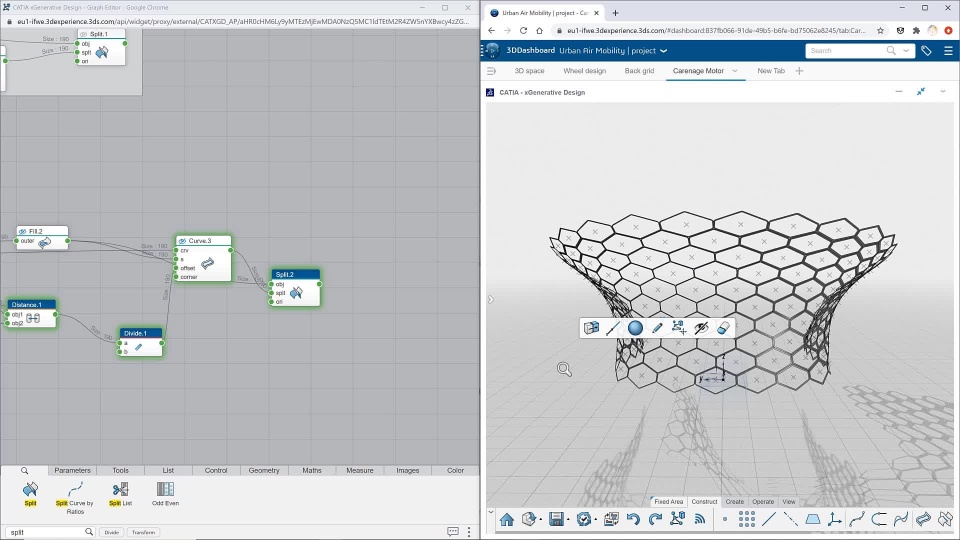Click the home icon in action bar

point(507,519)
